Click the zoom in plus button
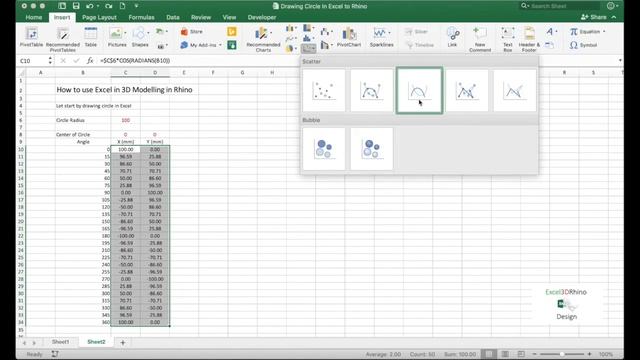The image size is (640, 360). point(589,354)
